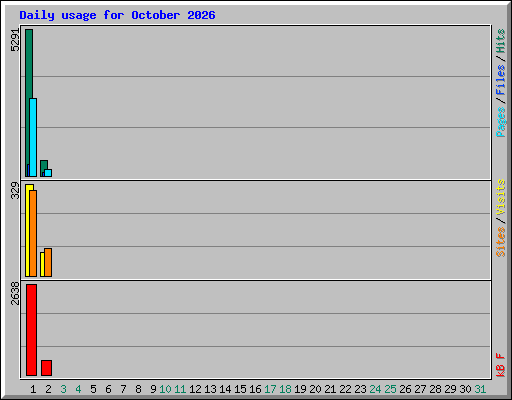
Task: Select the red KB bar for day 2
Action: (x=46, y=368)
